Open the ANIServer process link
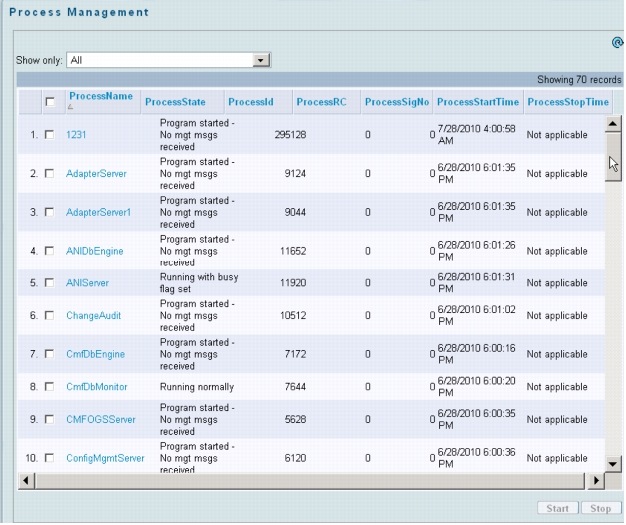Image resolution: width=626 pixels, height=525 pixels. tap(87, 283)
